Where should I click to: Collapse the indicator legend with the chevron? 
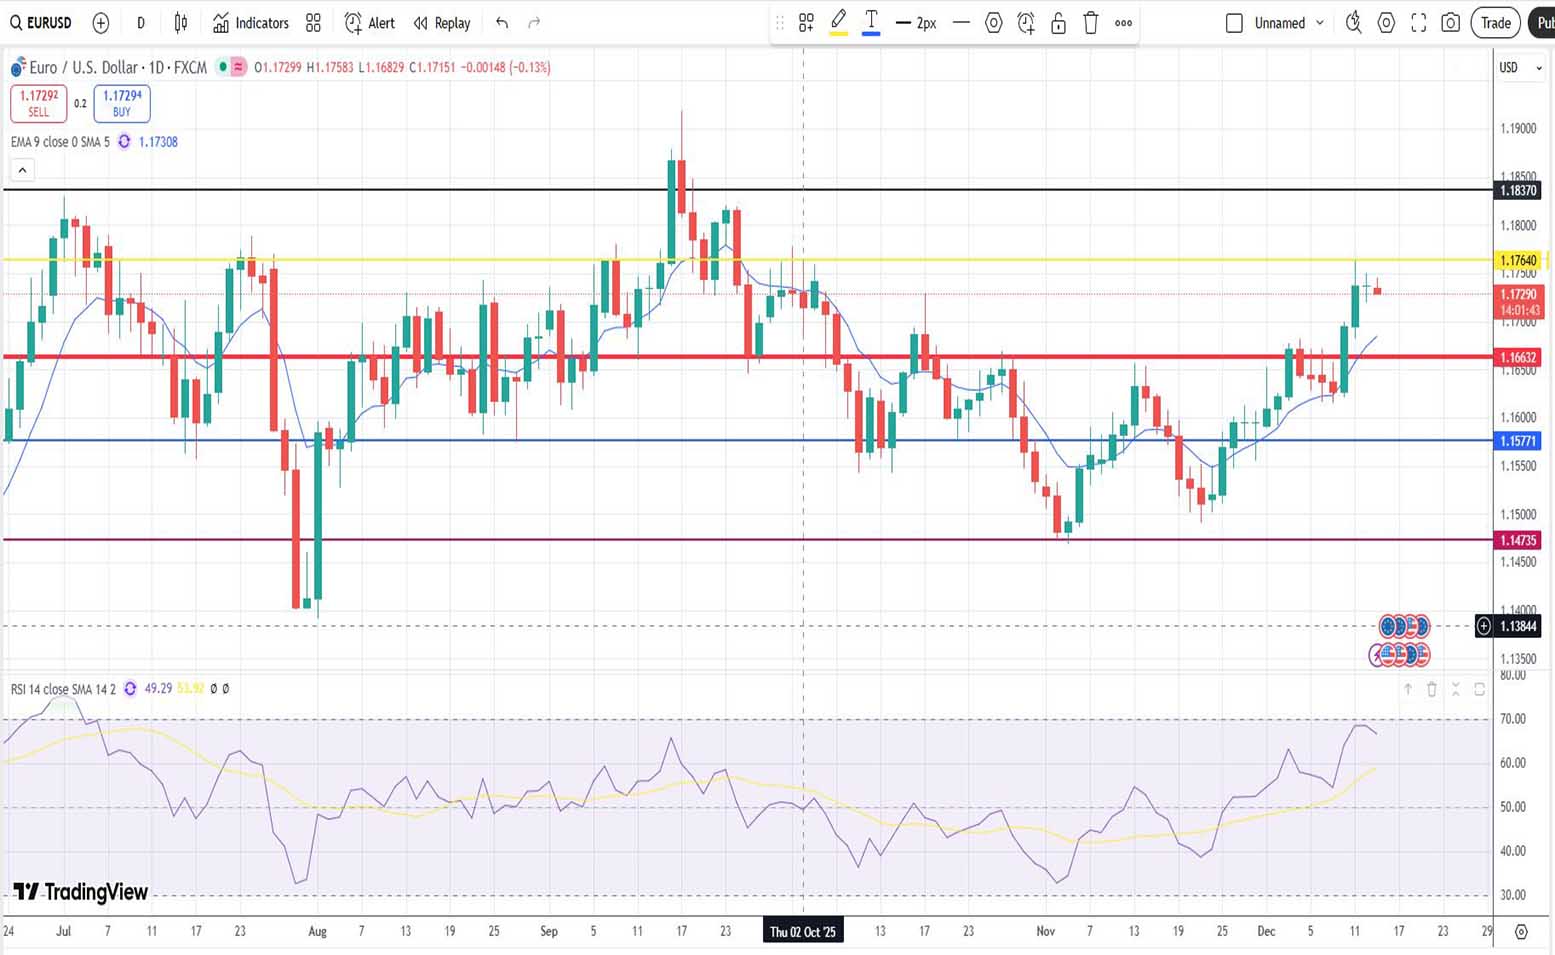point(22,170)
